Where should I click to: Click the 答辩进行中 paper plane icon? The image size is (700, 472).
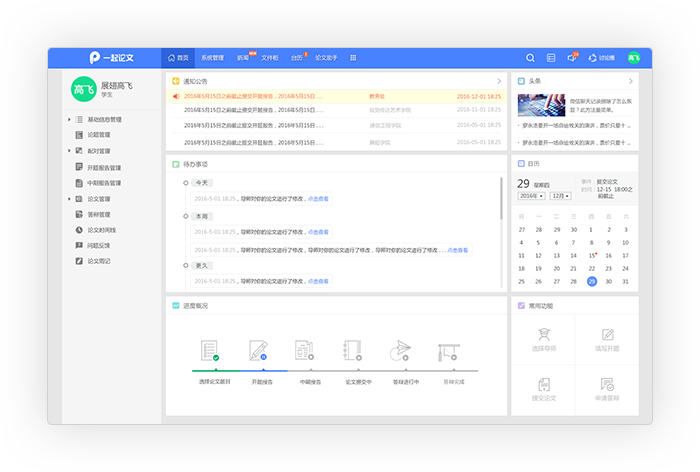click(x=401, y=351)
